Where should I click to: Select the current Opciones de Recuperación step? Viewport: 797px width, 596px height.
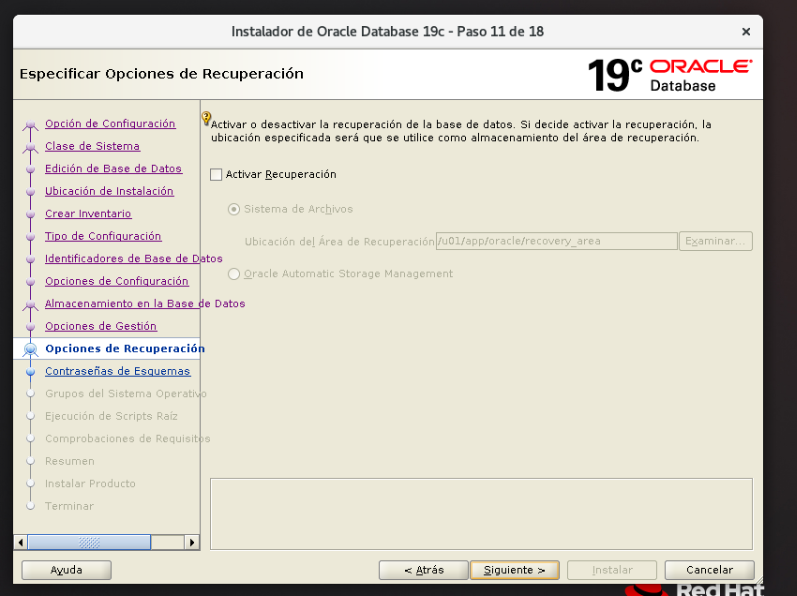(125, 349)
